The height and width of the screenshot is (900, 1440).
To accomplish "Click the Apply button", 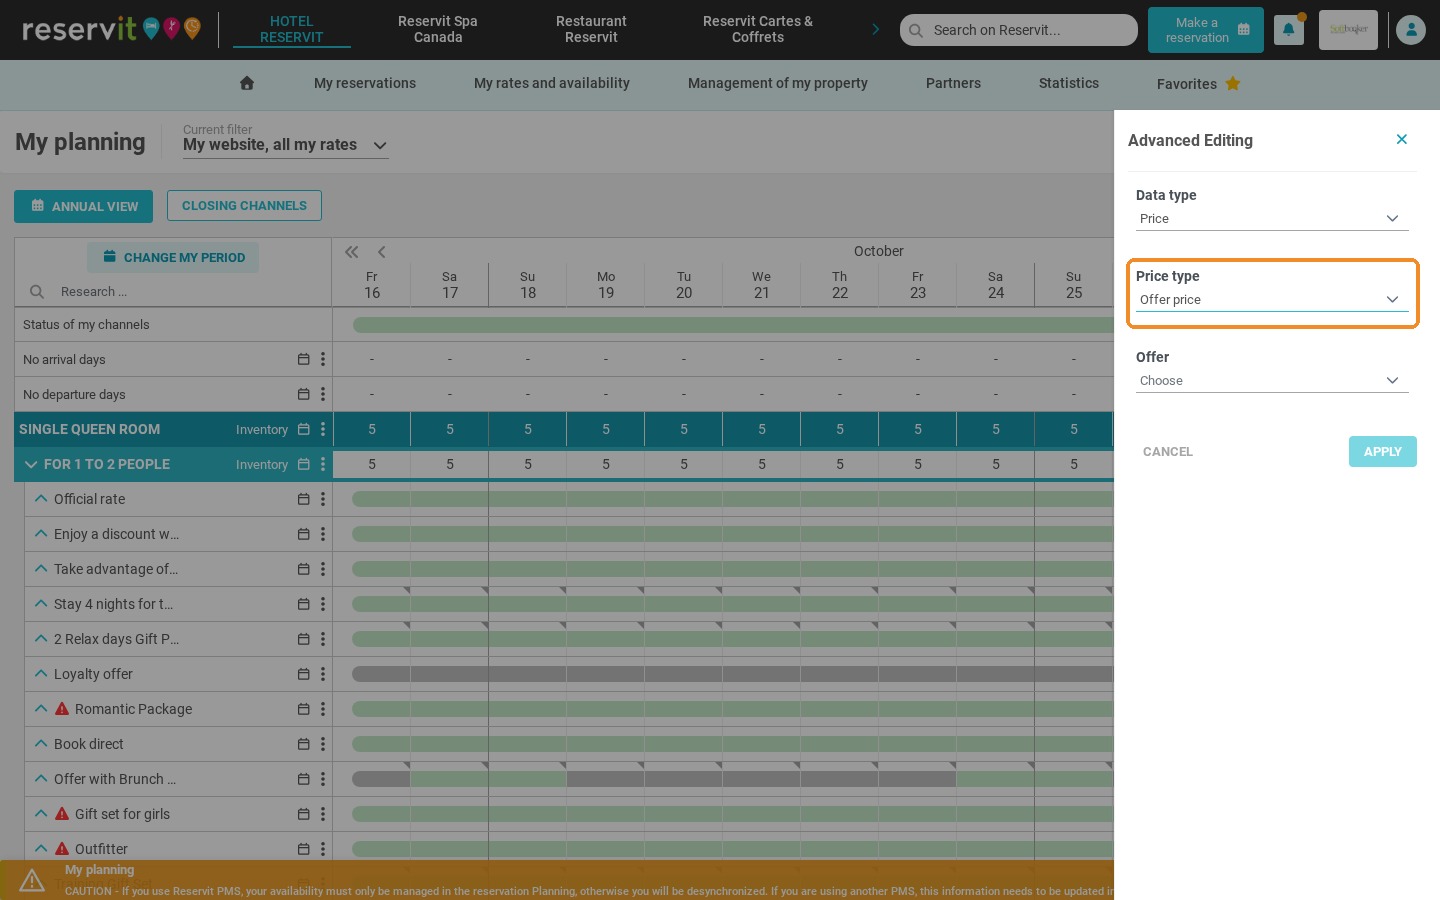I will (1383, 451).
